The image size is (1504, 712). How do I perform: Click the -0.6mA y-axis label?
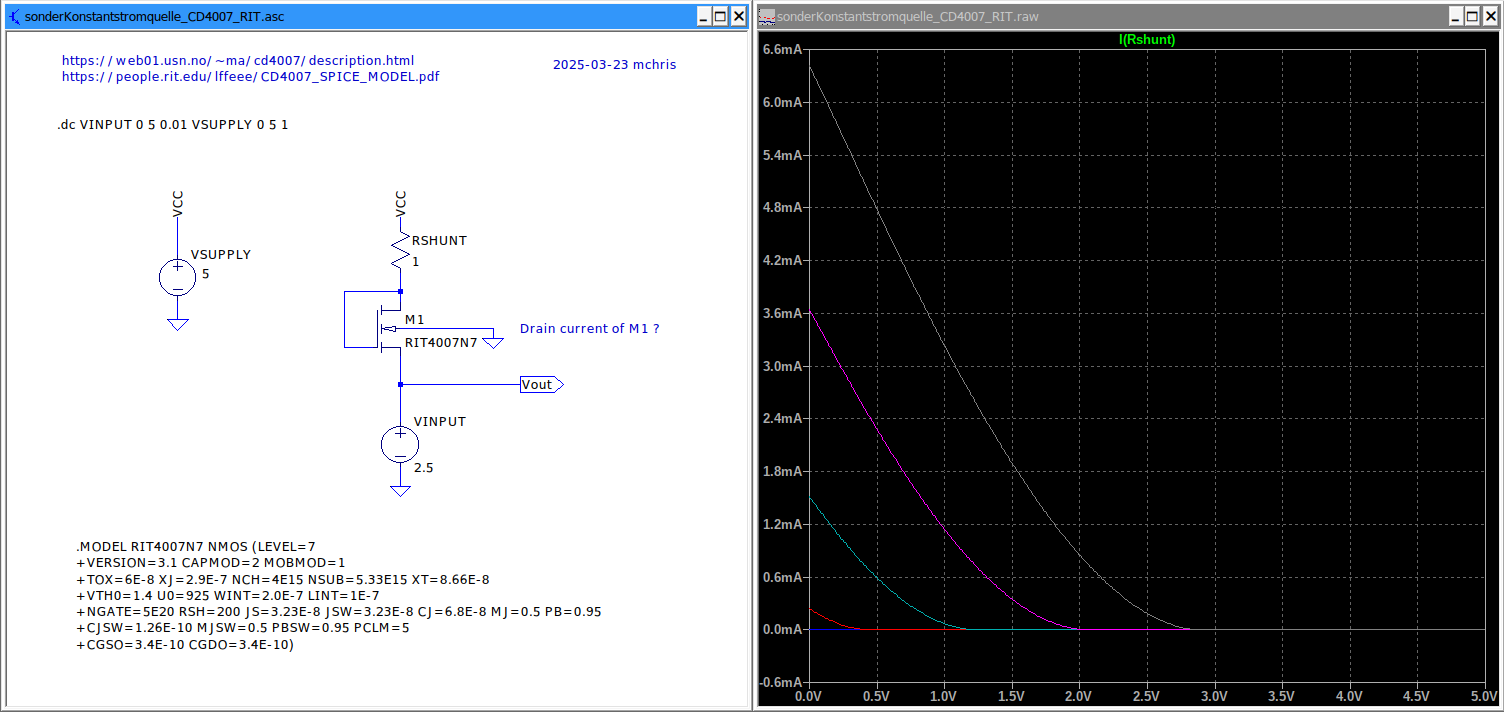point(780,682)
